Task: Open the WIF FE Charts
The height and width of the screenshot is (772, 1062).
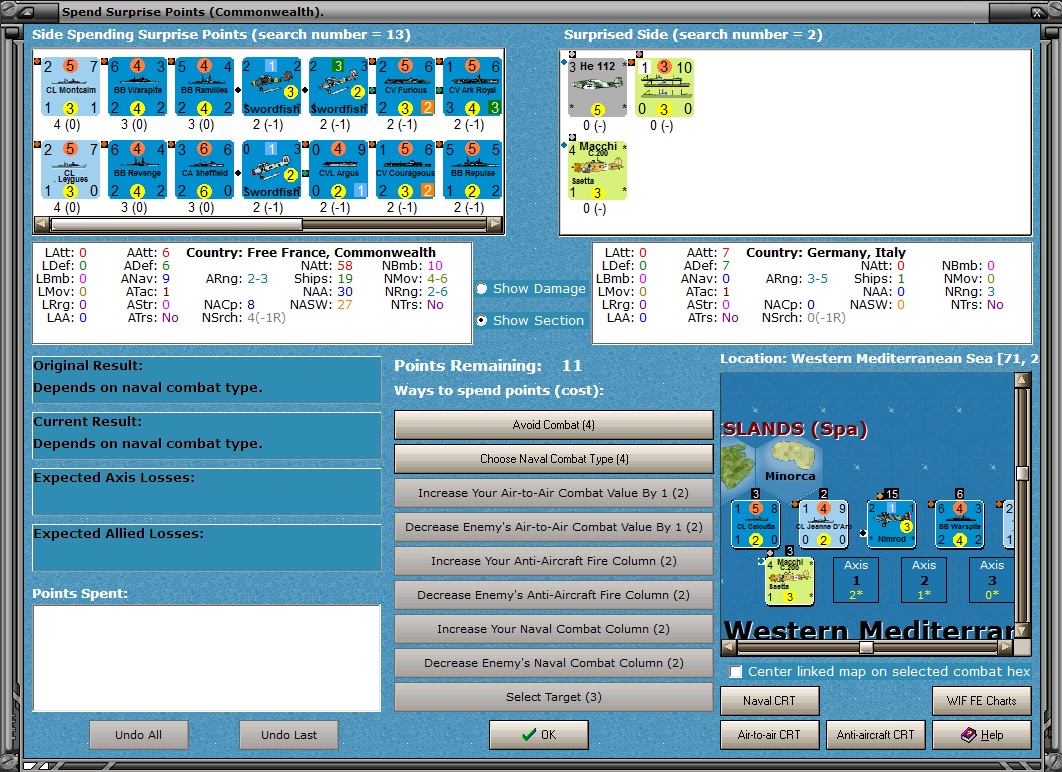Action: [981, 701]
